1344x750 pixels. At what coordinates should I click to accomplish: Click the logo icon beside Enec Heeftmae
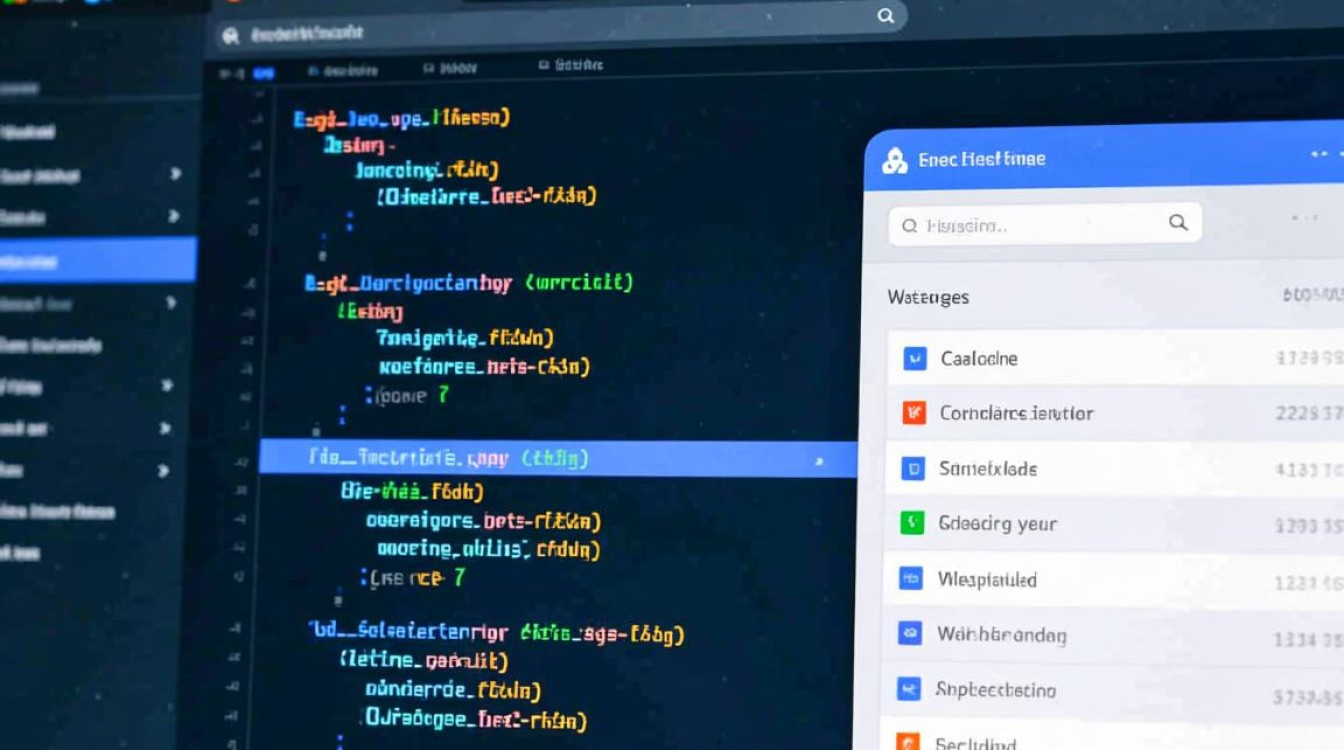click(x=894, y=161)
